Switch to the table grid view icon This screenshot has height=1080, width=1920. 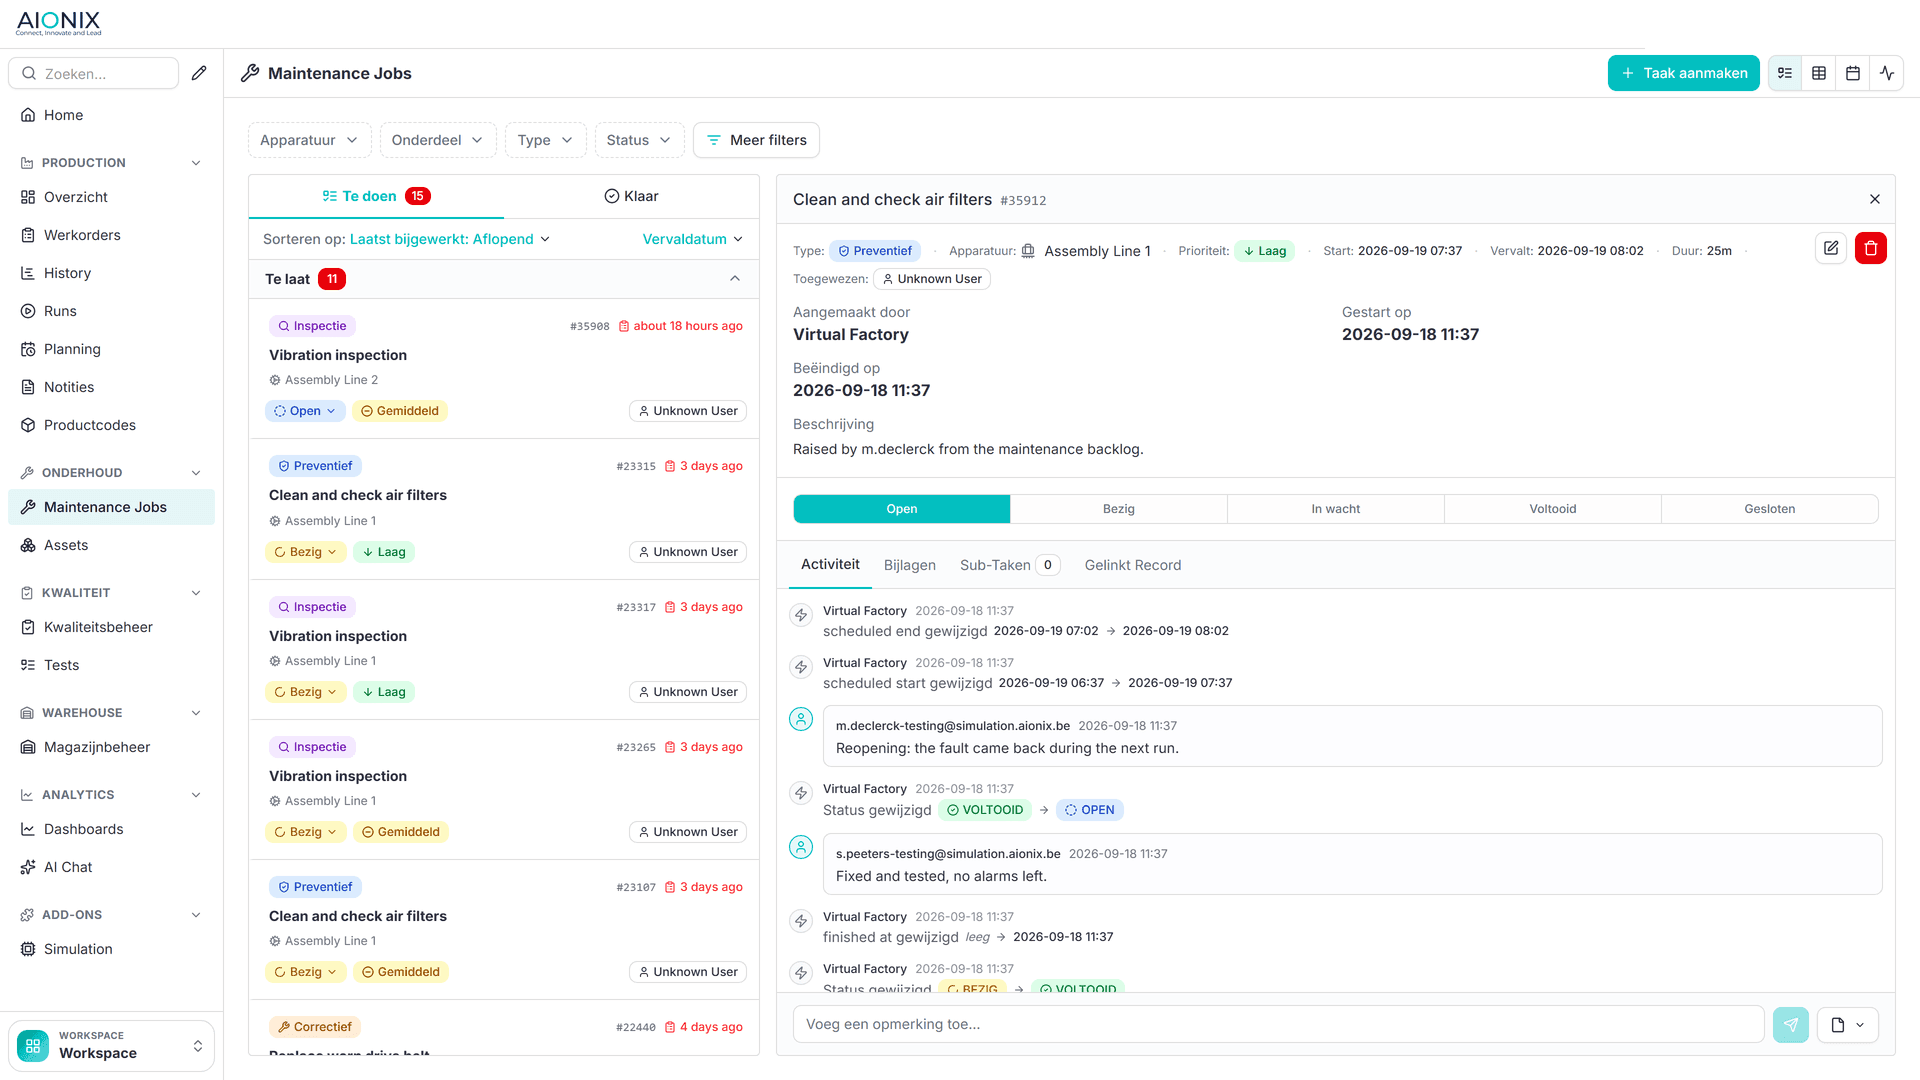tap(1819, 73)
